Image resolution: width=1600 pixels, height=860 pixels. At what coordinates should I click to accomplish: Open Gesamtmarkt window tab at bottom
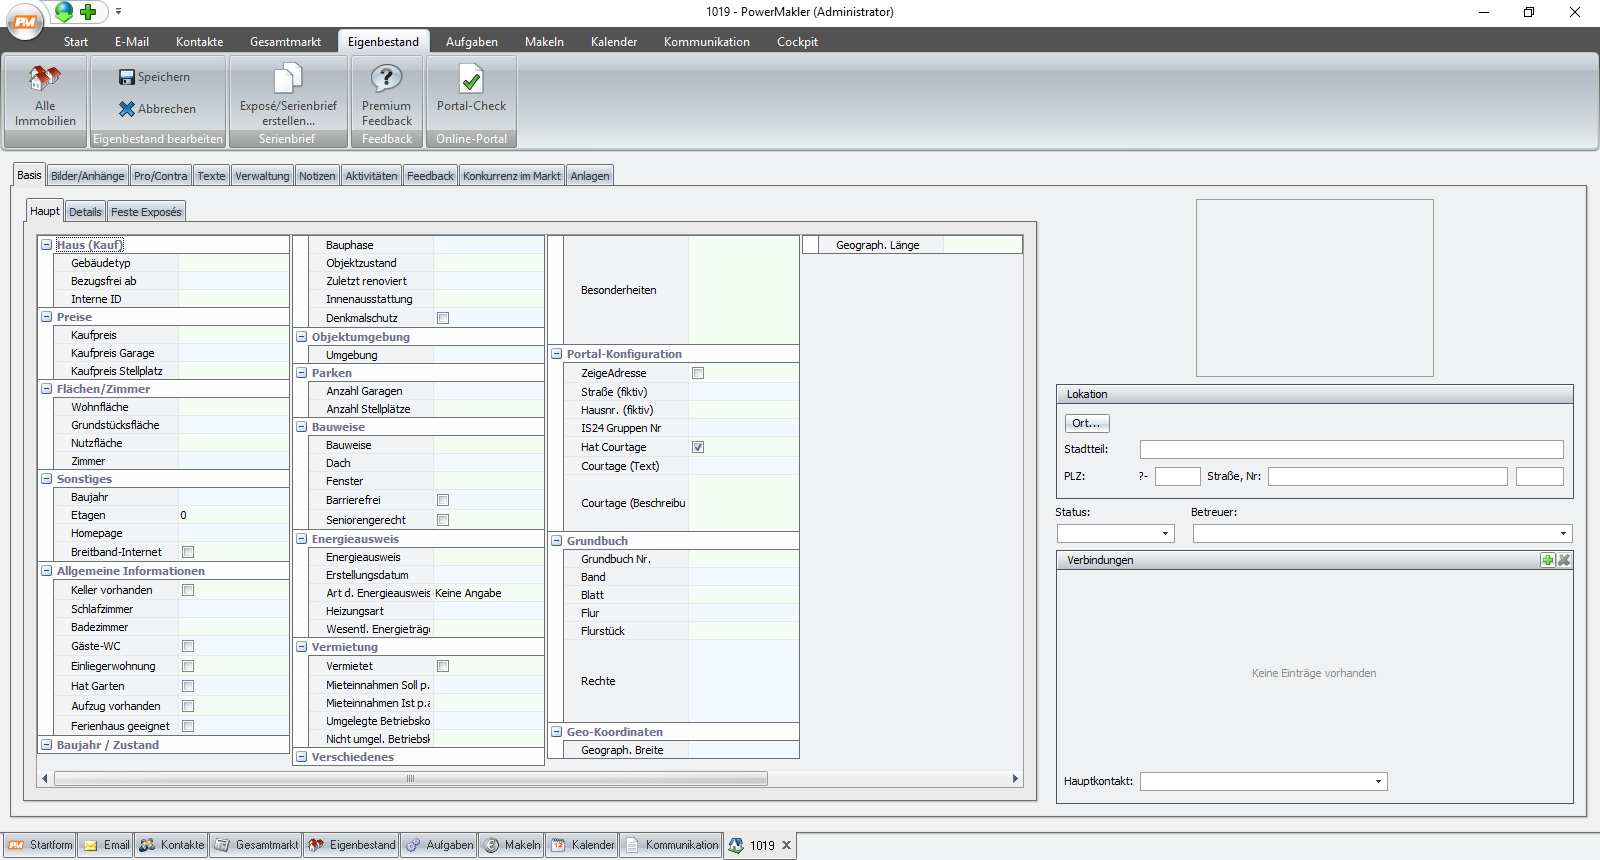tap(255, 845)
